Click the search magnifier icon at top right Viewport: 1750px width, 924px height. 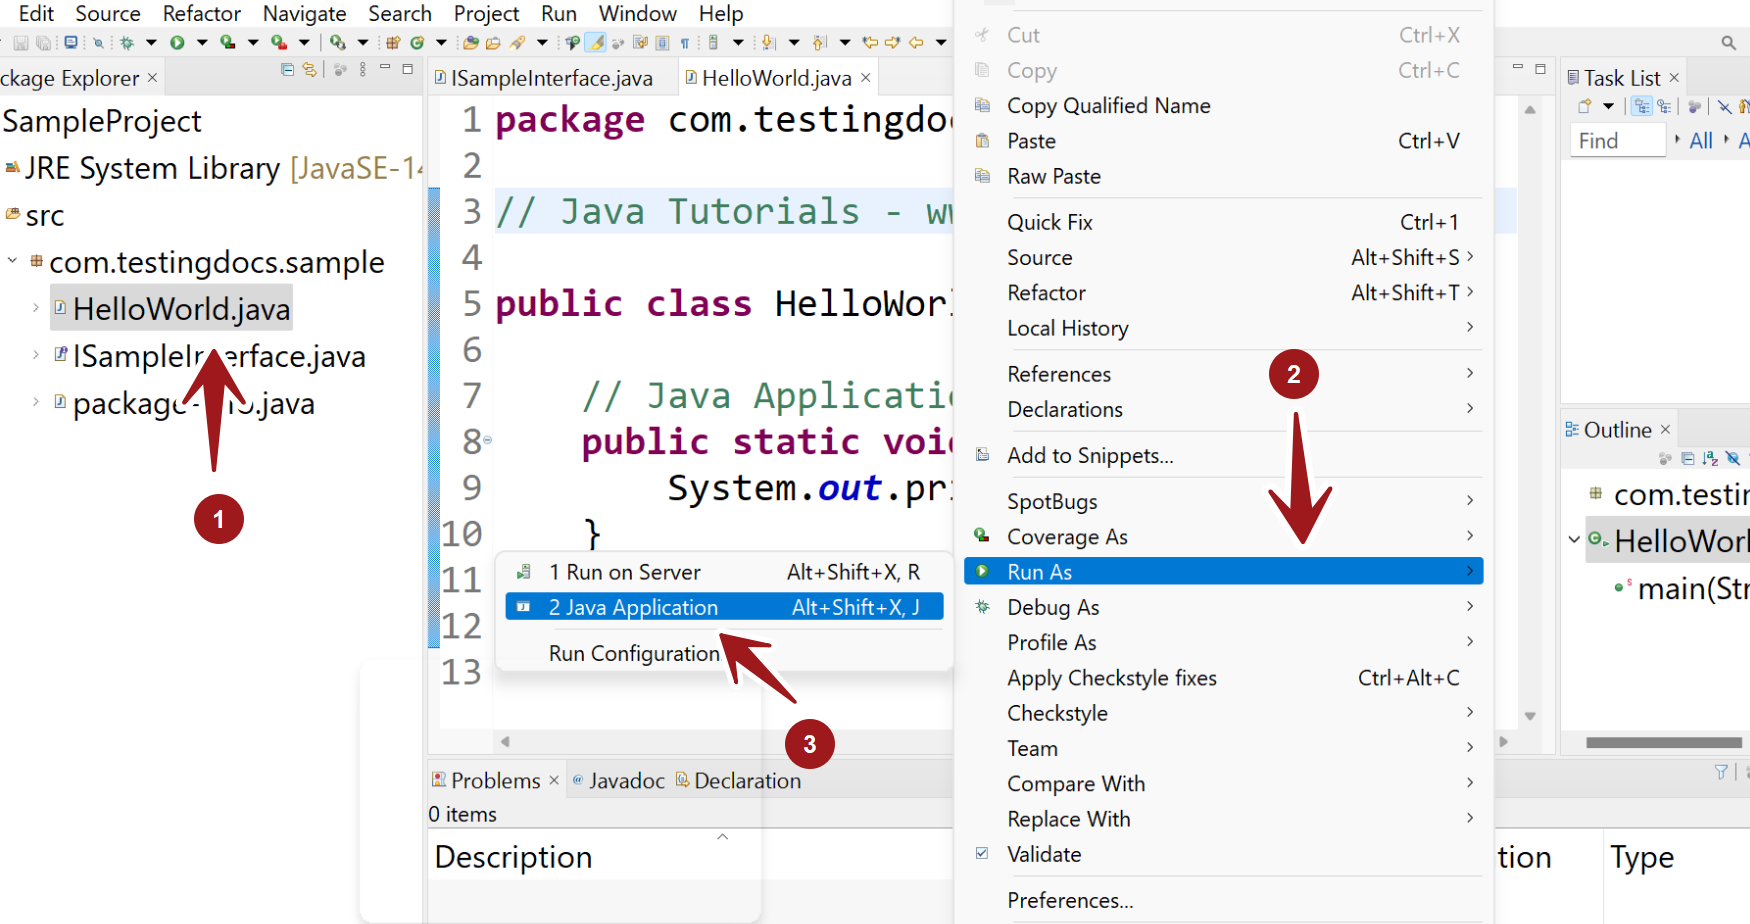pos(1728,43)
